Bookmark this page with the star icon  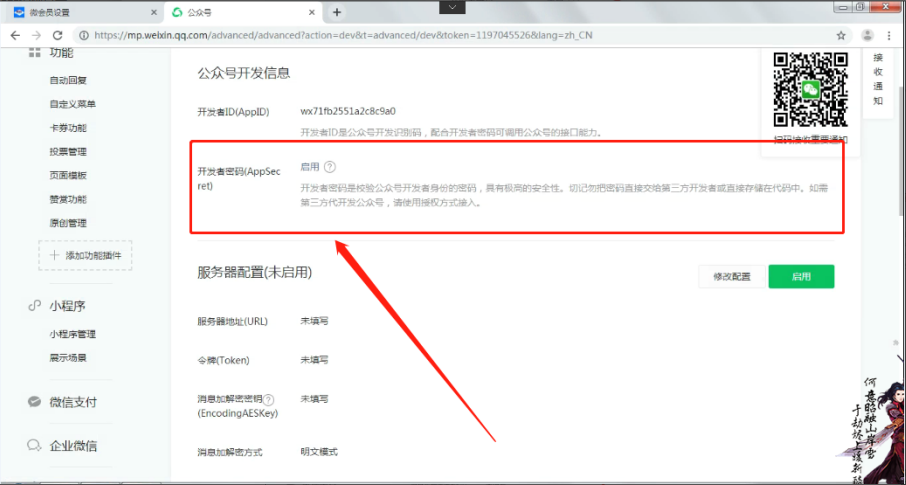840,35
